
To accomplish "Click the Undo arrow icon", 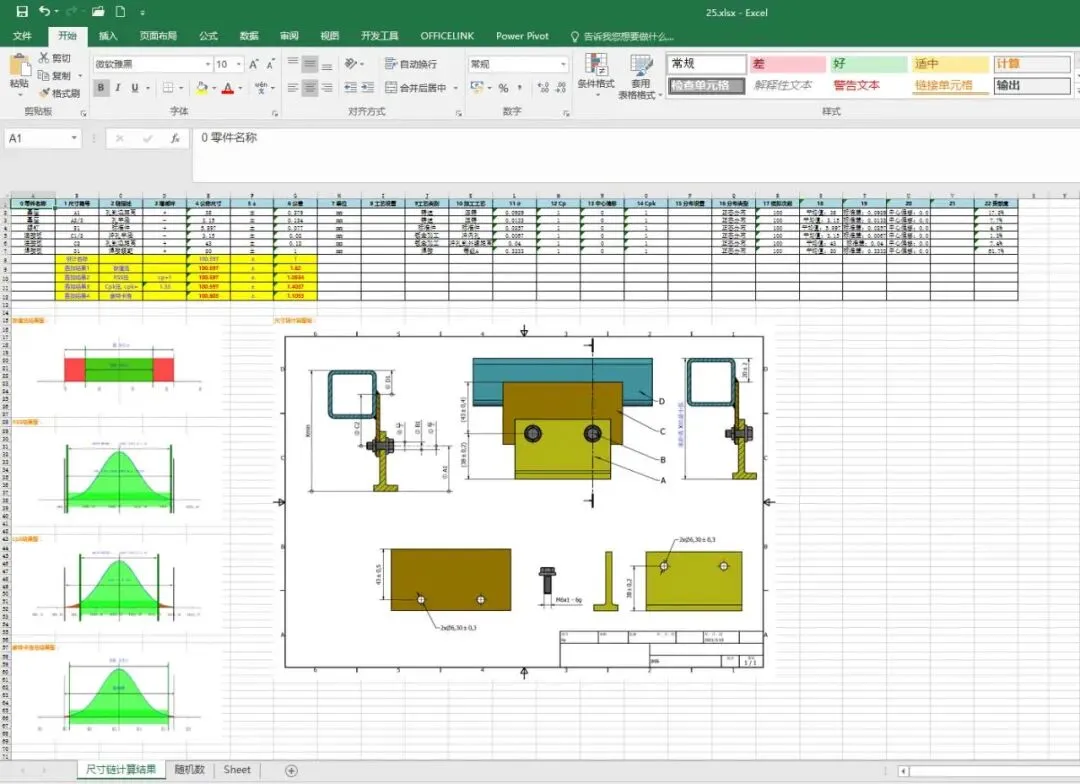I will (45, 11).
